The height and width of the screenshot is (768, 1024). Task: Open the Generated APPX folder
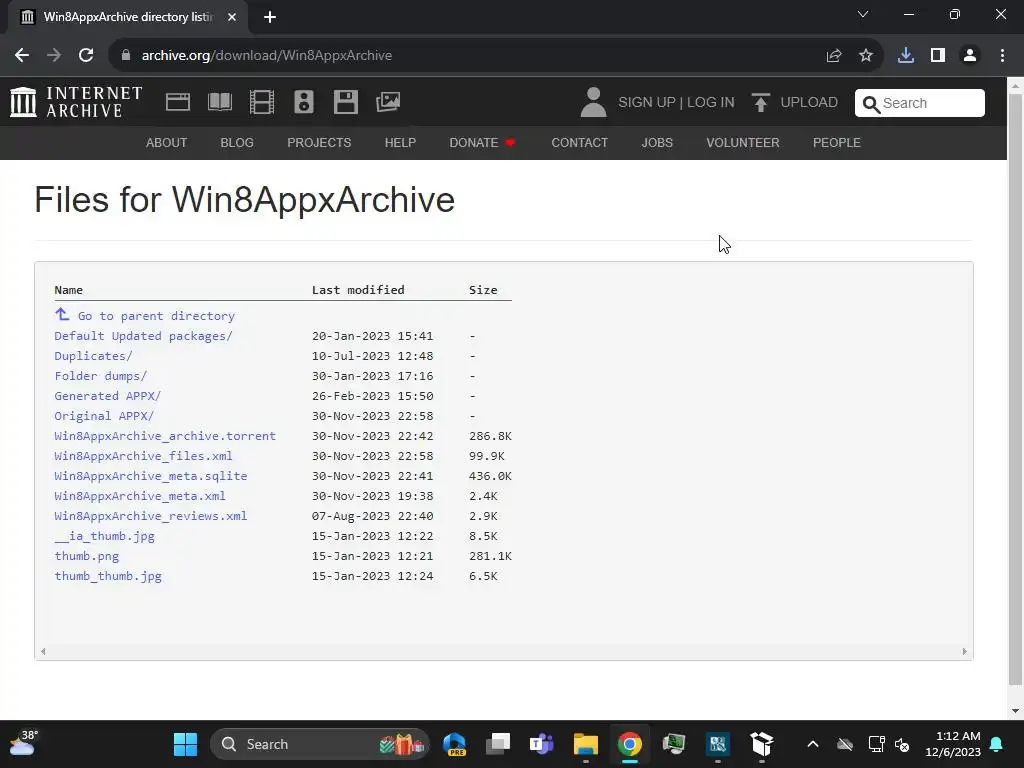108,396
